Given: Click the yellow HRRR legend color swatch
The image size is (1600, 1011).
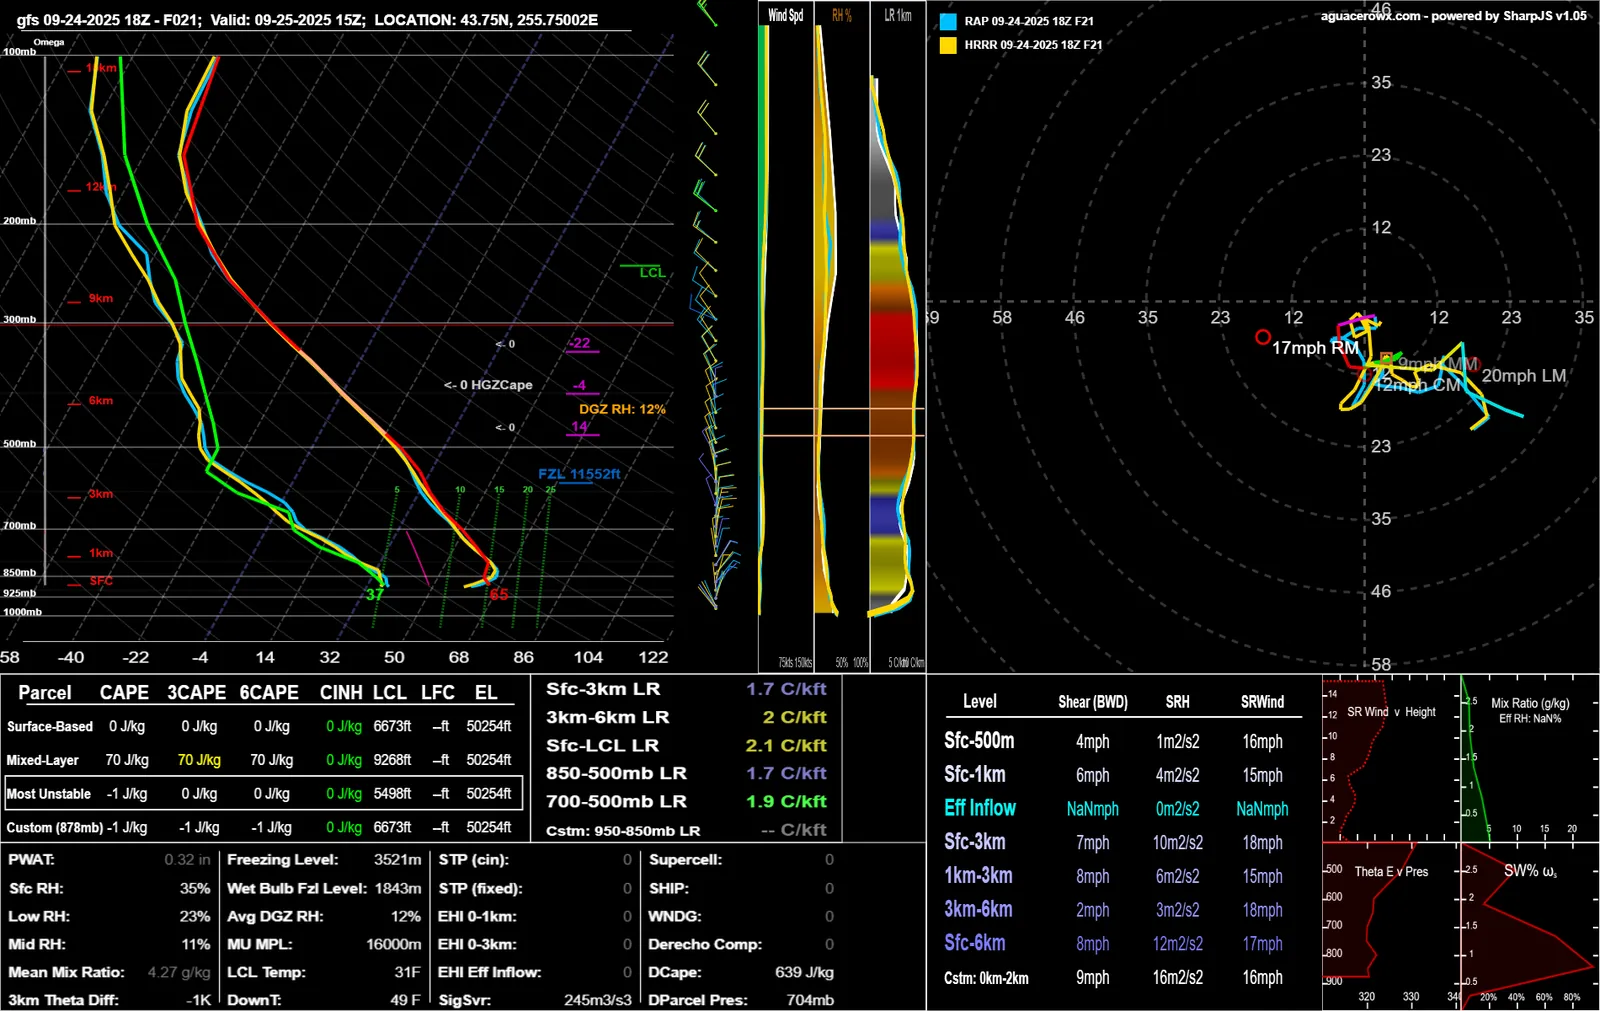Looking at the screenshot, I should 948,45.
